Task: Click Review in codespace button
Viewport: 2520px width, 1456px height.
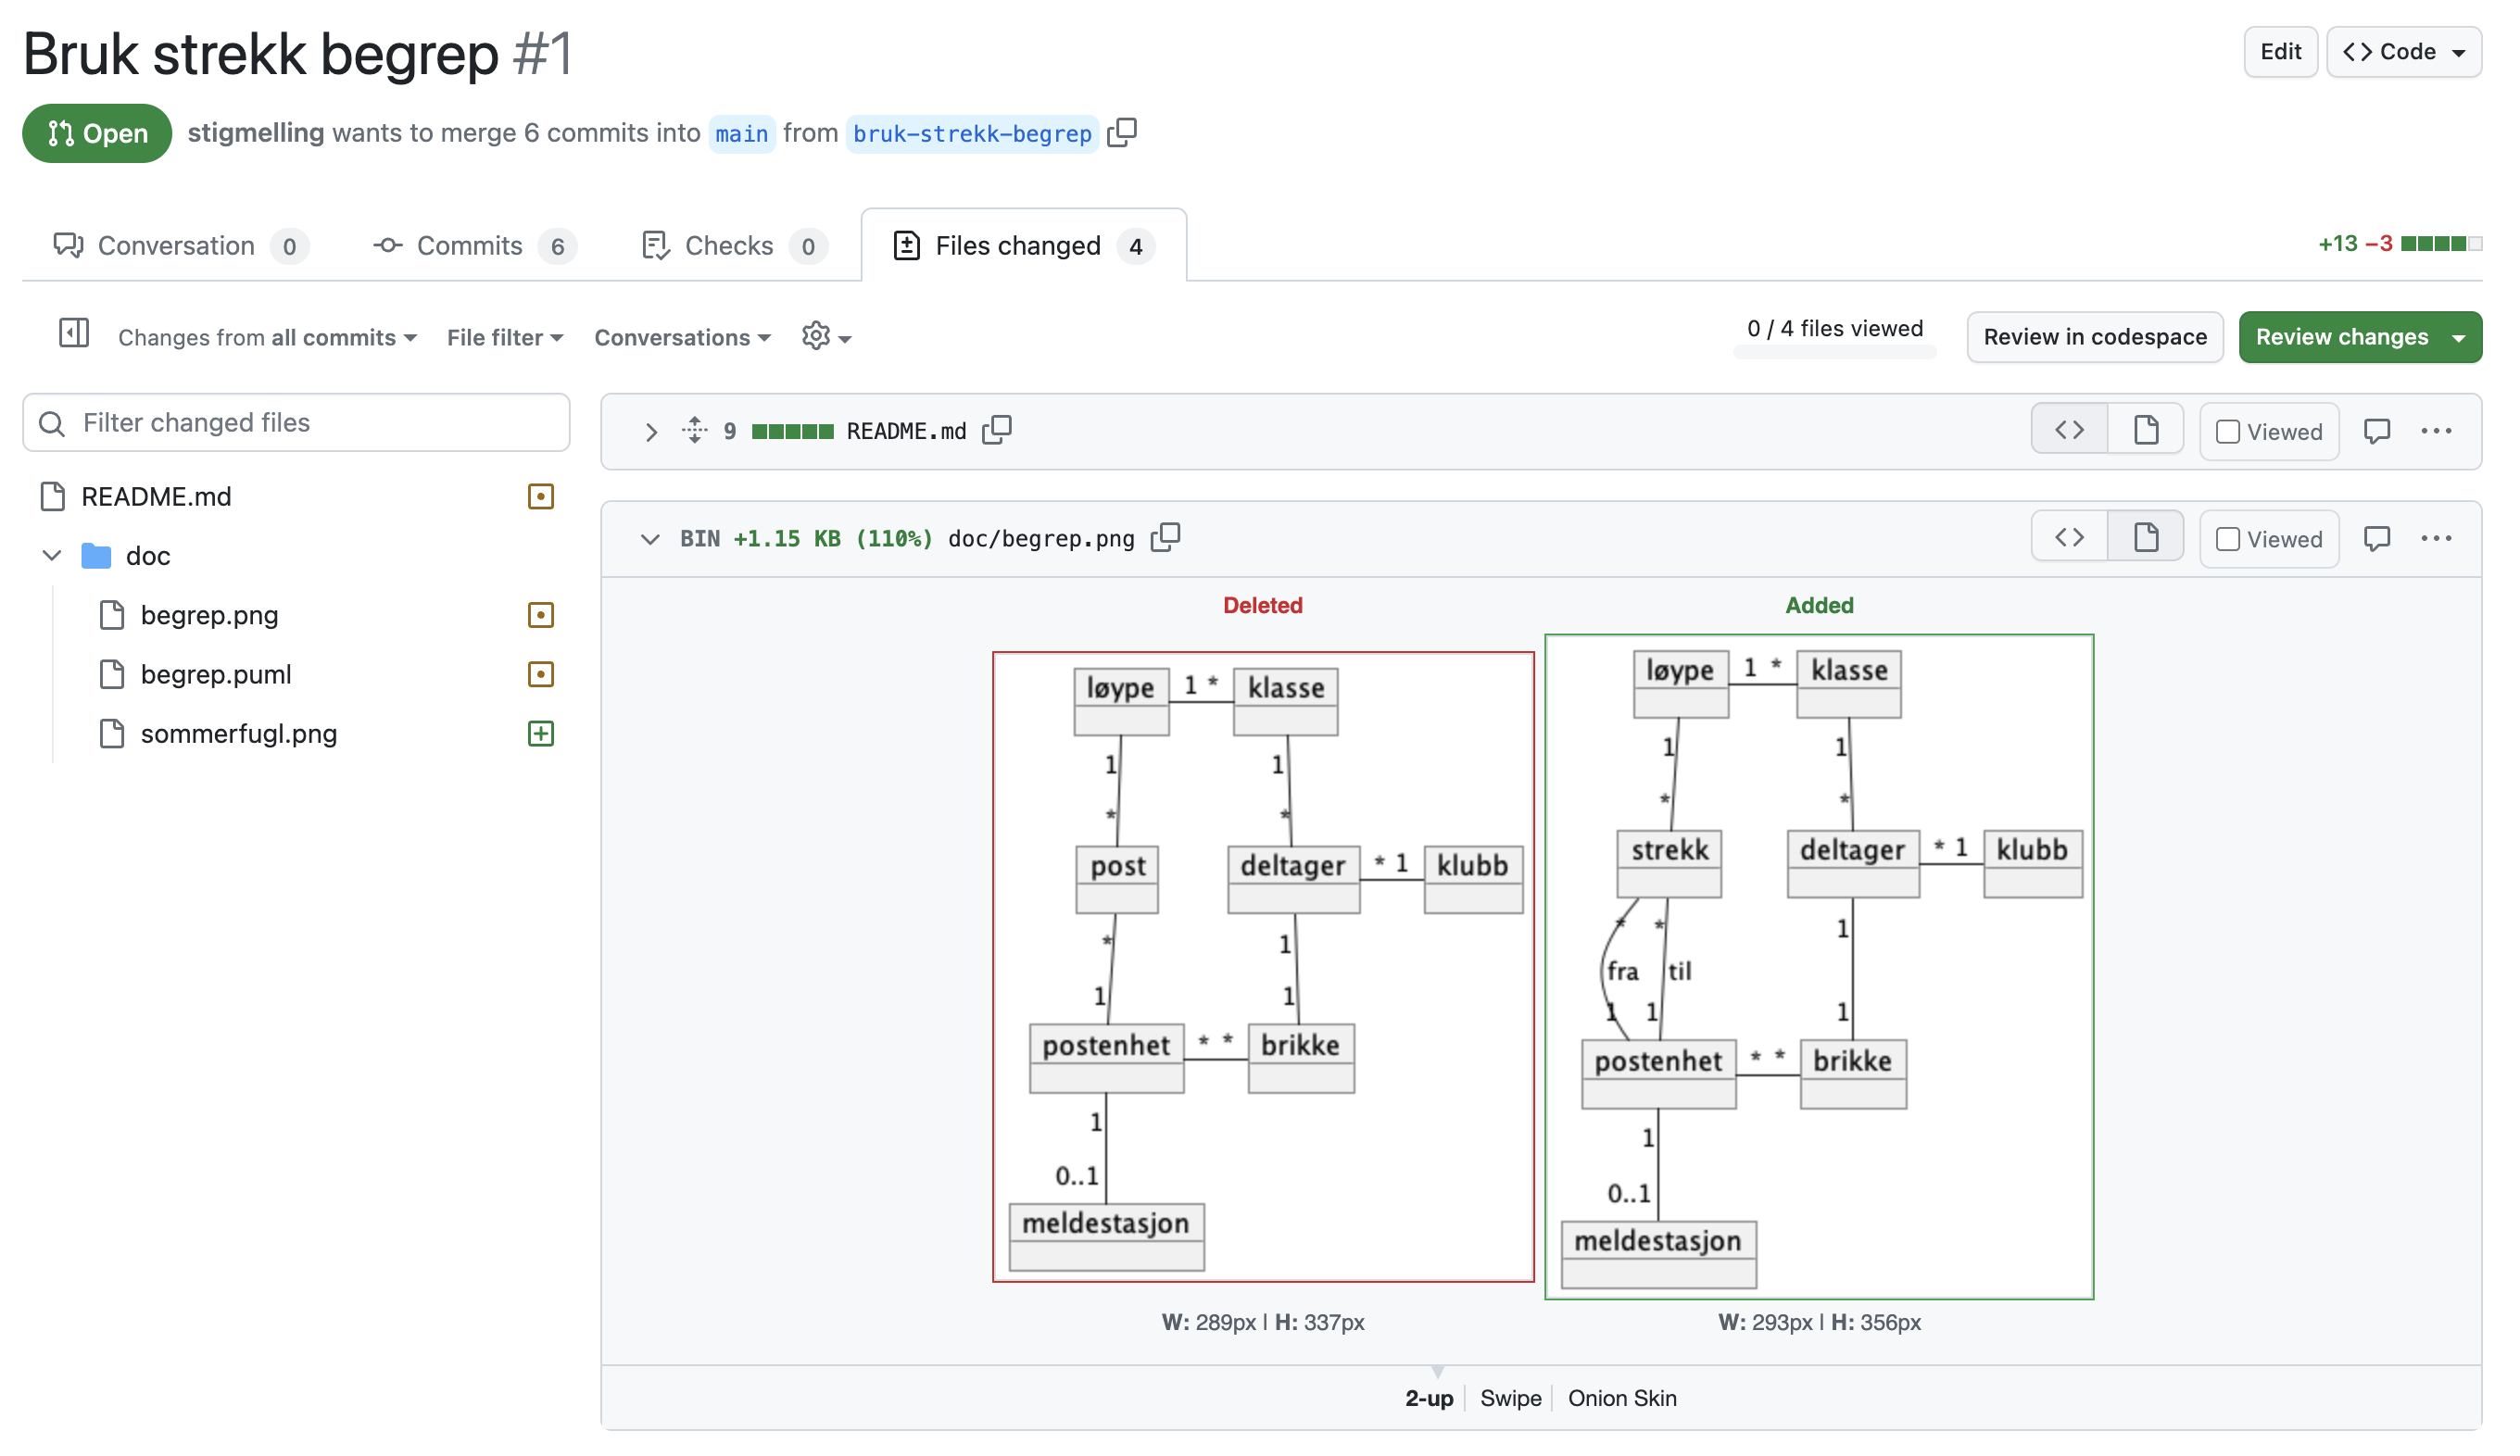Action: [x=2094, y=337]
